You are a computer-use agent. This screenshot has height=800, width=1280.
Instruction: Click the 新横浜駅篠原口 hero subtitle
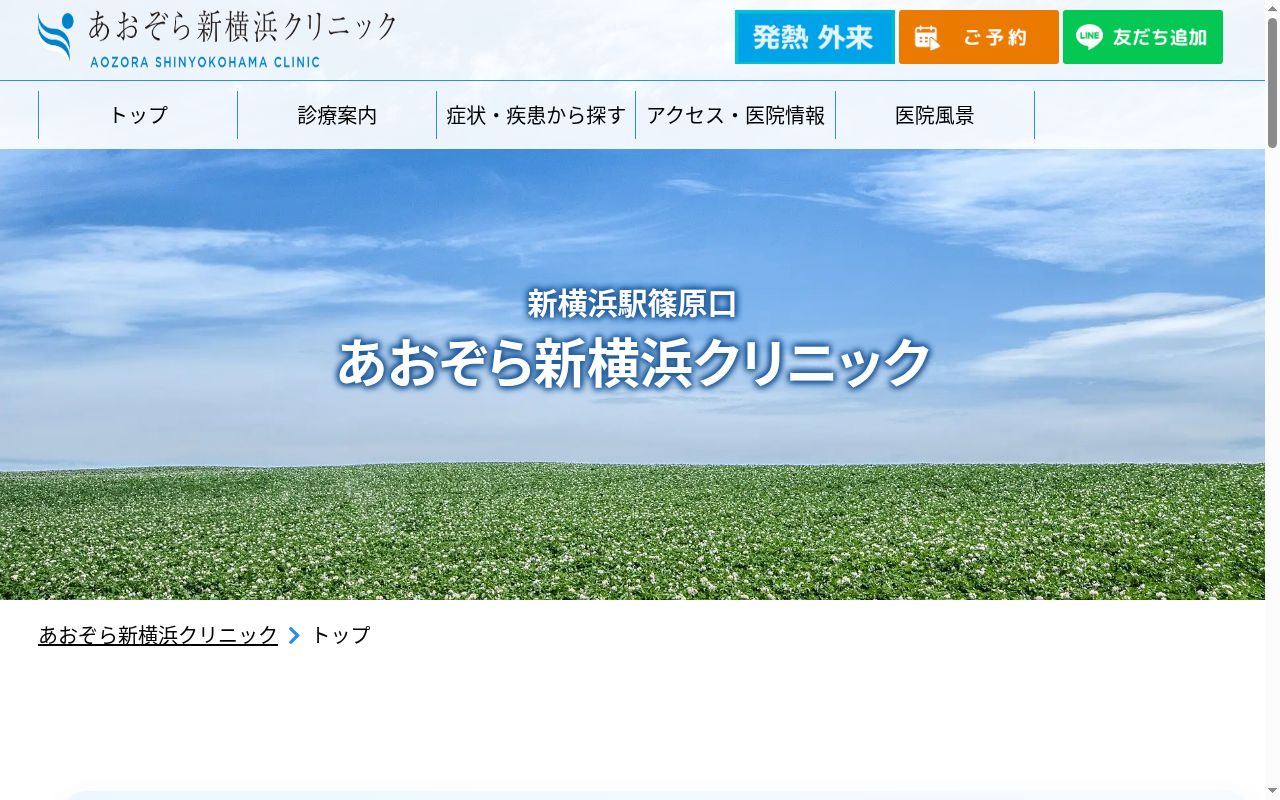point(632,303)
